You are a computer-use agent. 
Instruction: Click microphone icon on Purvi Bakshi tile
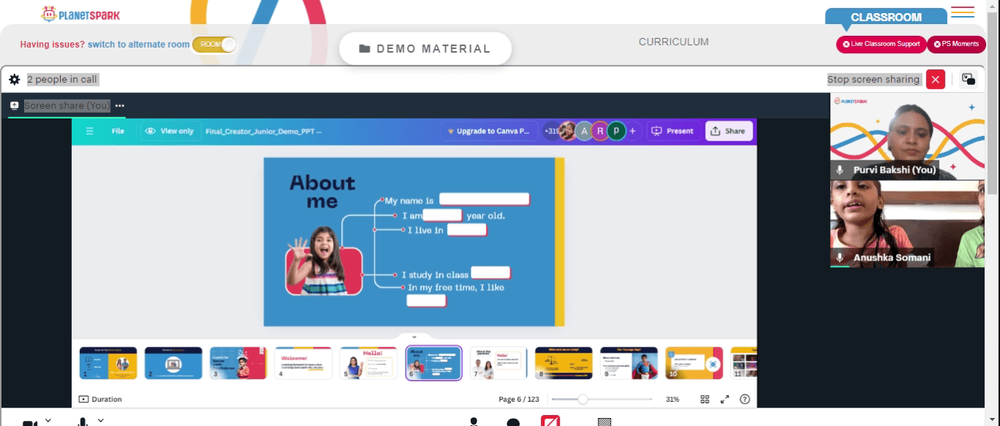(x=840, y=170)
